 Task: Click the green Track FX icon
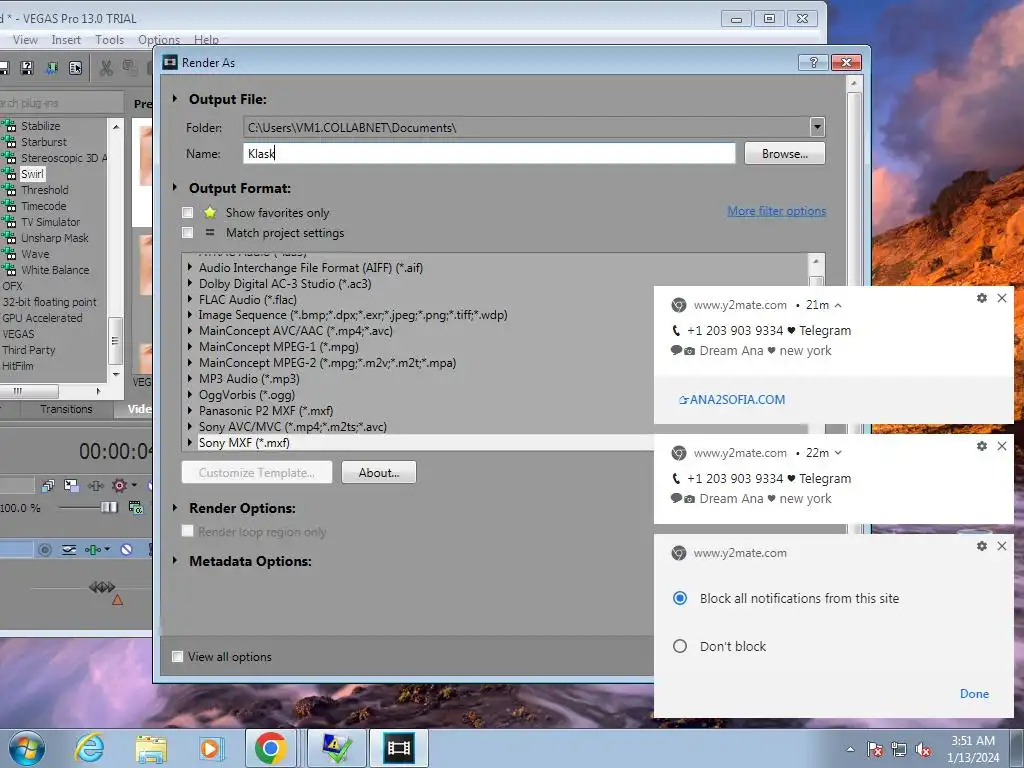pos(93,550)
